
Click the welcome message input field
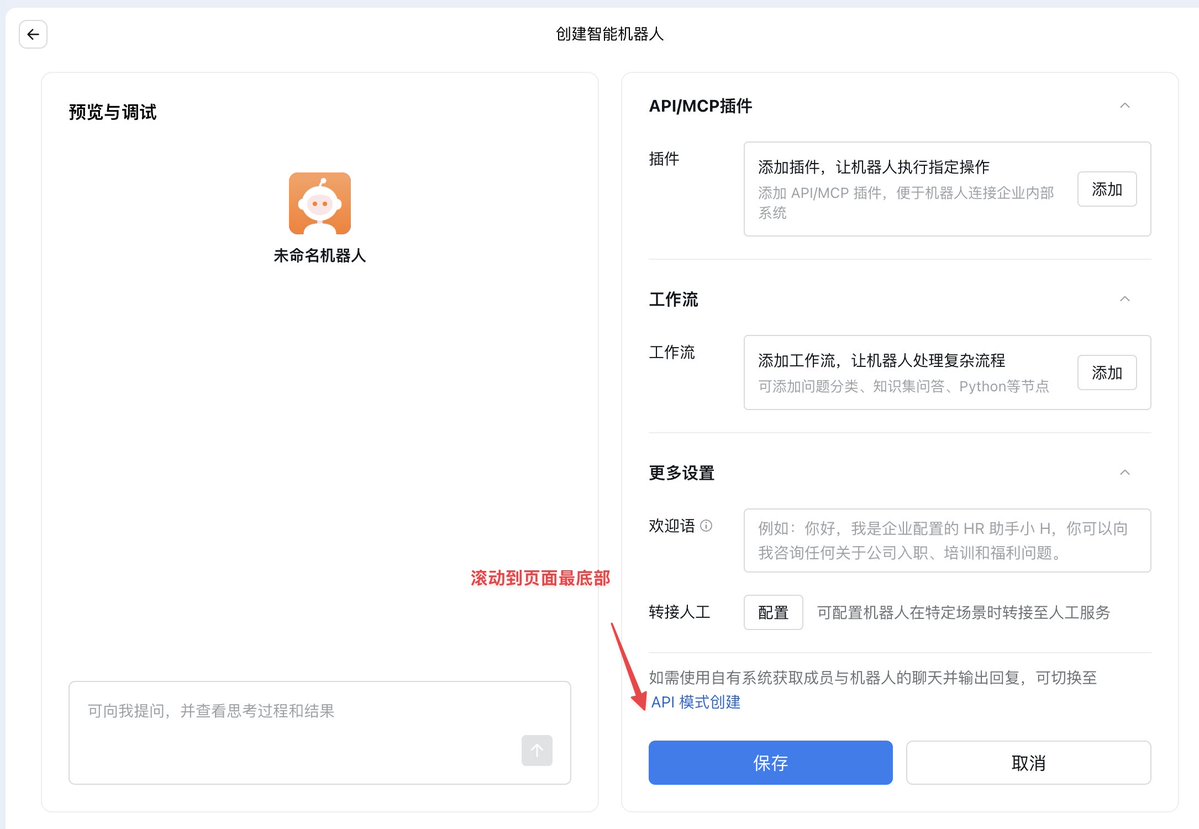click(946, 540)
